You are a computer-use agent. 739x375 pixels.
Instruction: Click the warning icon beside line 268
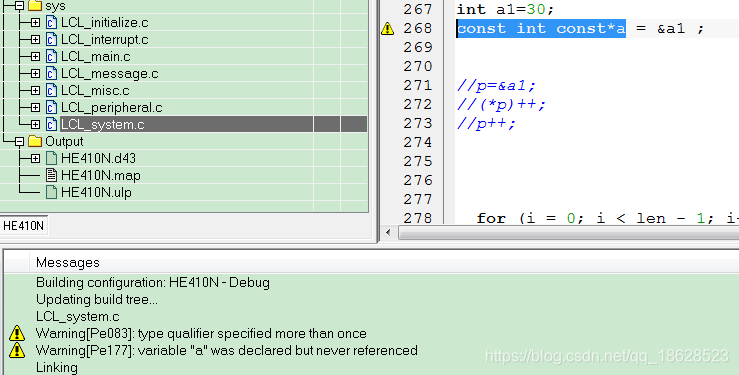(387, 29)
